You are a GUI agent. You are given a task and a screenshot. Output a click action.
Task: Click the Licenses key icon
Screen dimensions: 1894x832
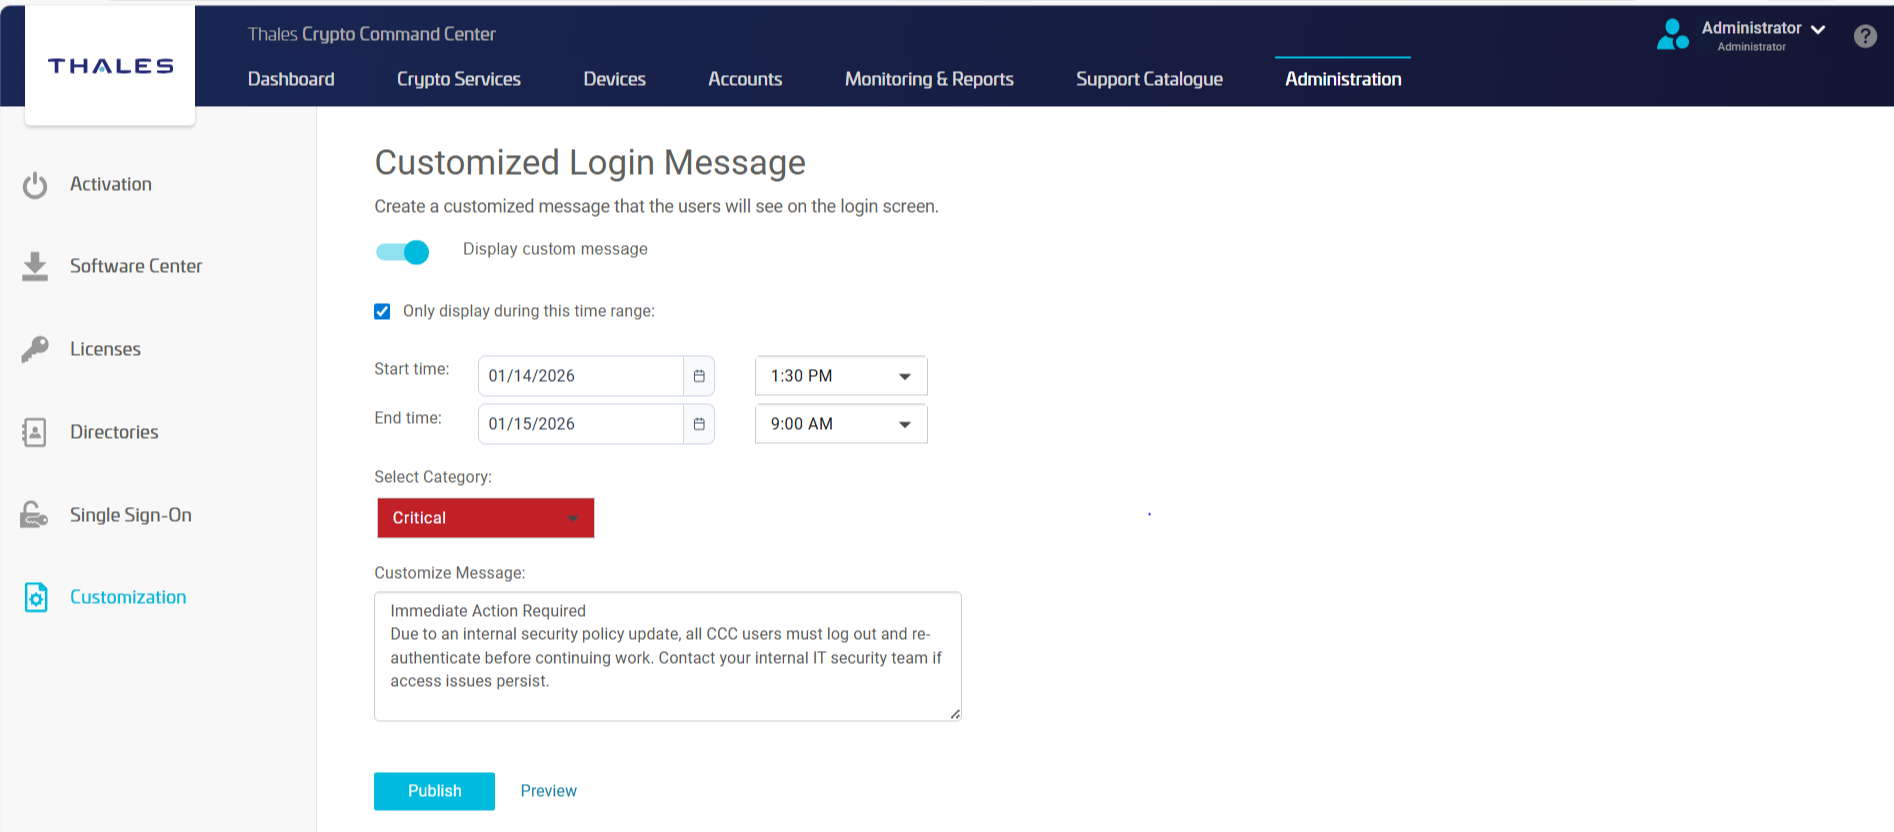(35, 349)
